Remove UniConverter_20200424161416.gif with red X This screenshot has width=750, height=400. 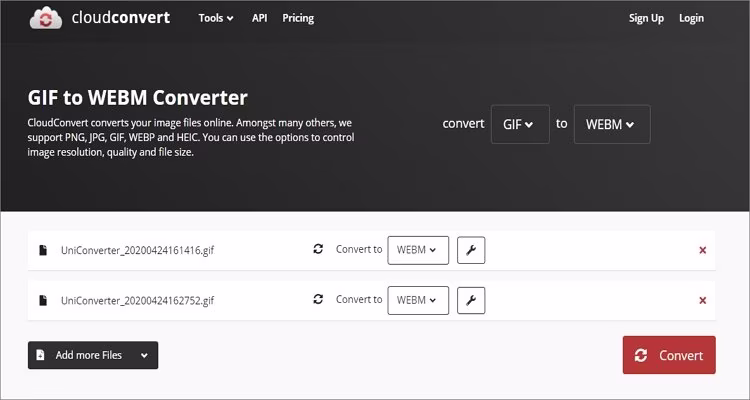point(703,250)
